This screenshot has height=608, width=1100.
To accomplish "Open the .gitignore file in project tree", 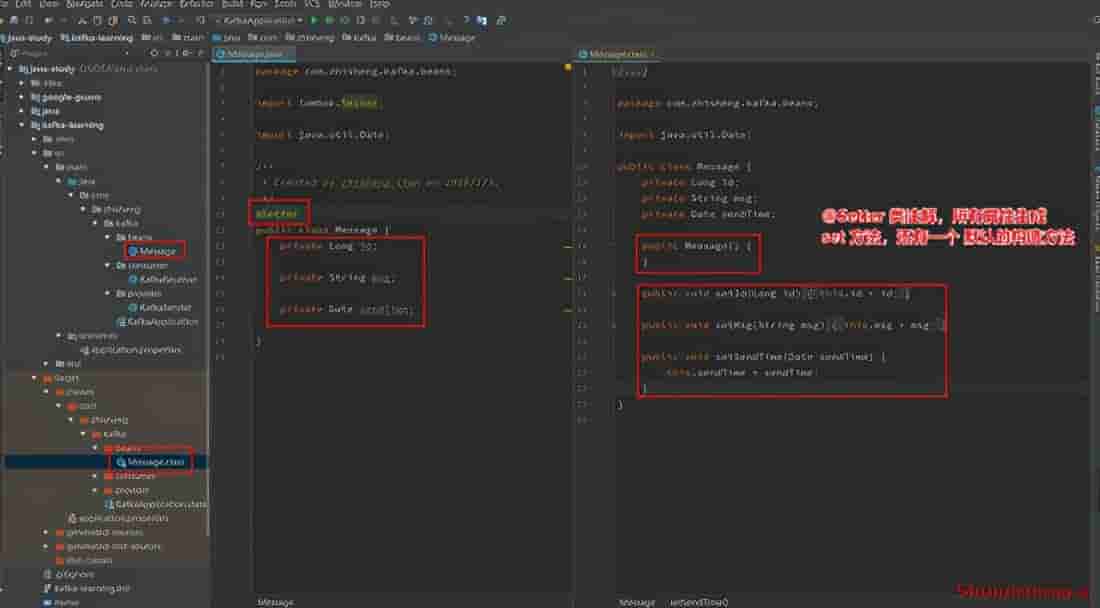I will point(74,574).
